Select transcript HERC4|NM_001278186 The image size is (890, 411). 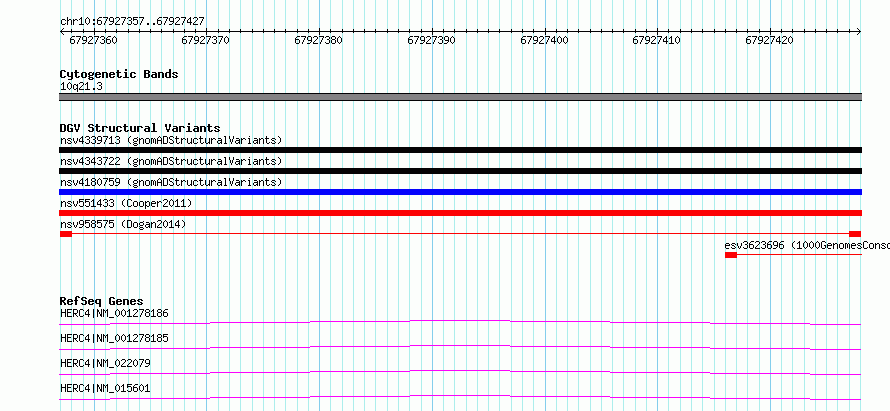[114, 313]
